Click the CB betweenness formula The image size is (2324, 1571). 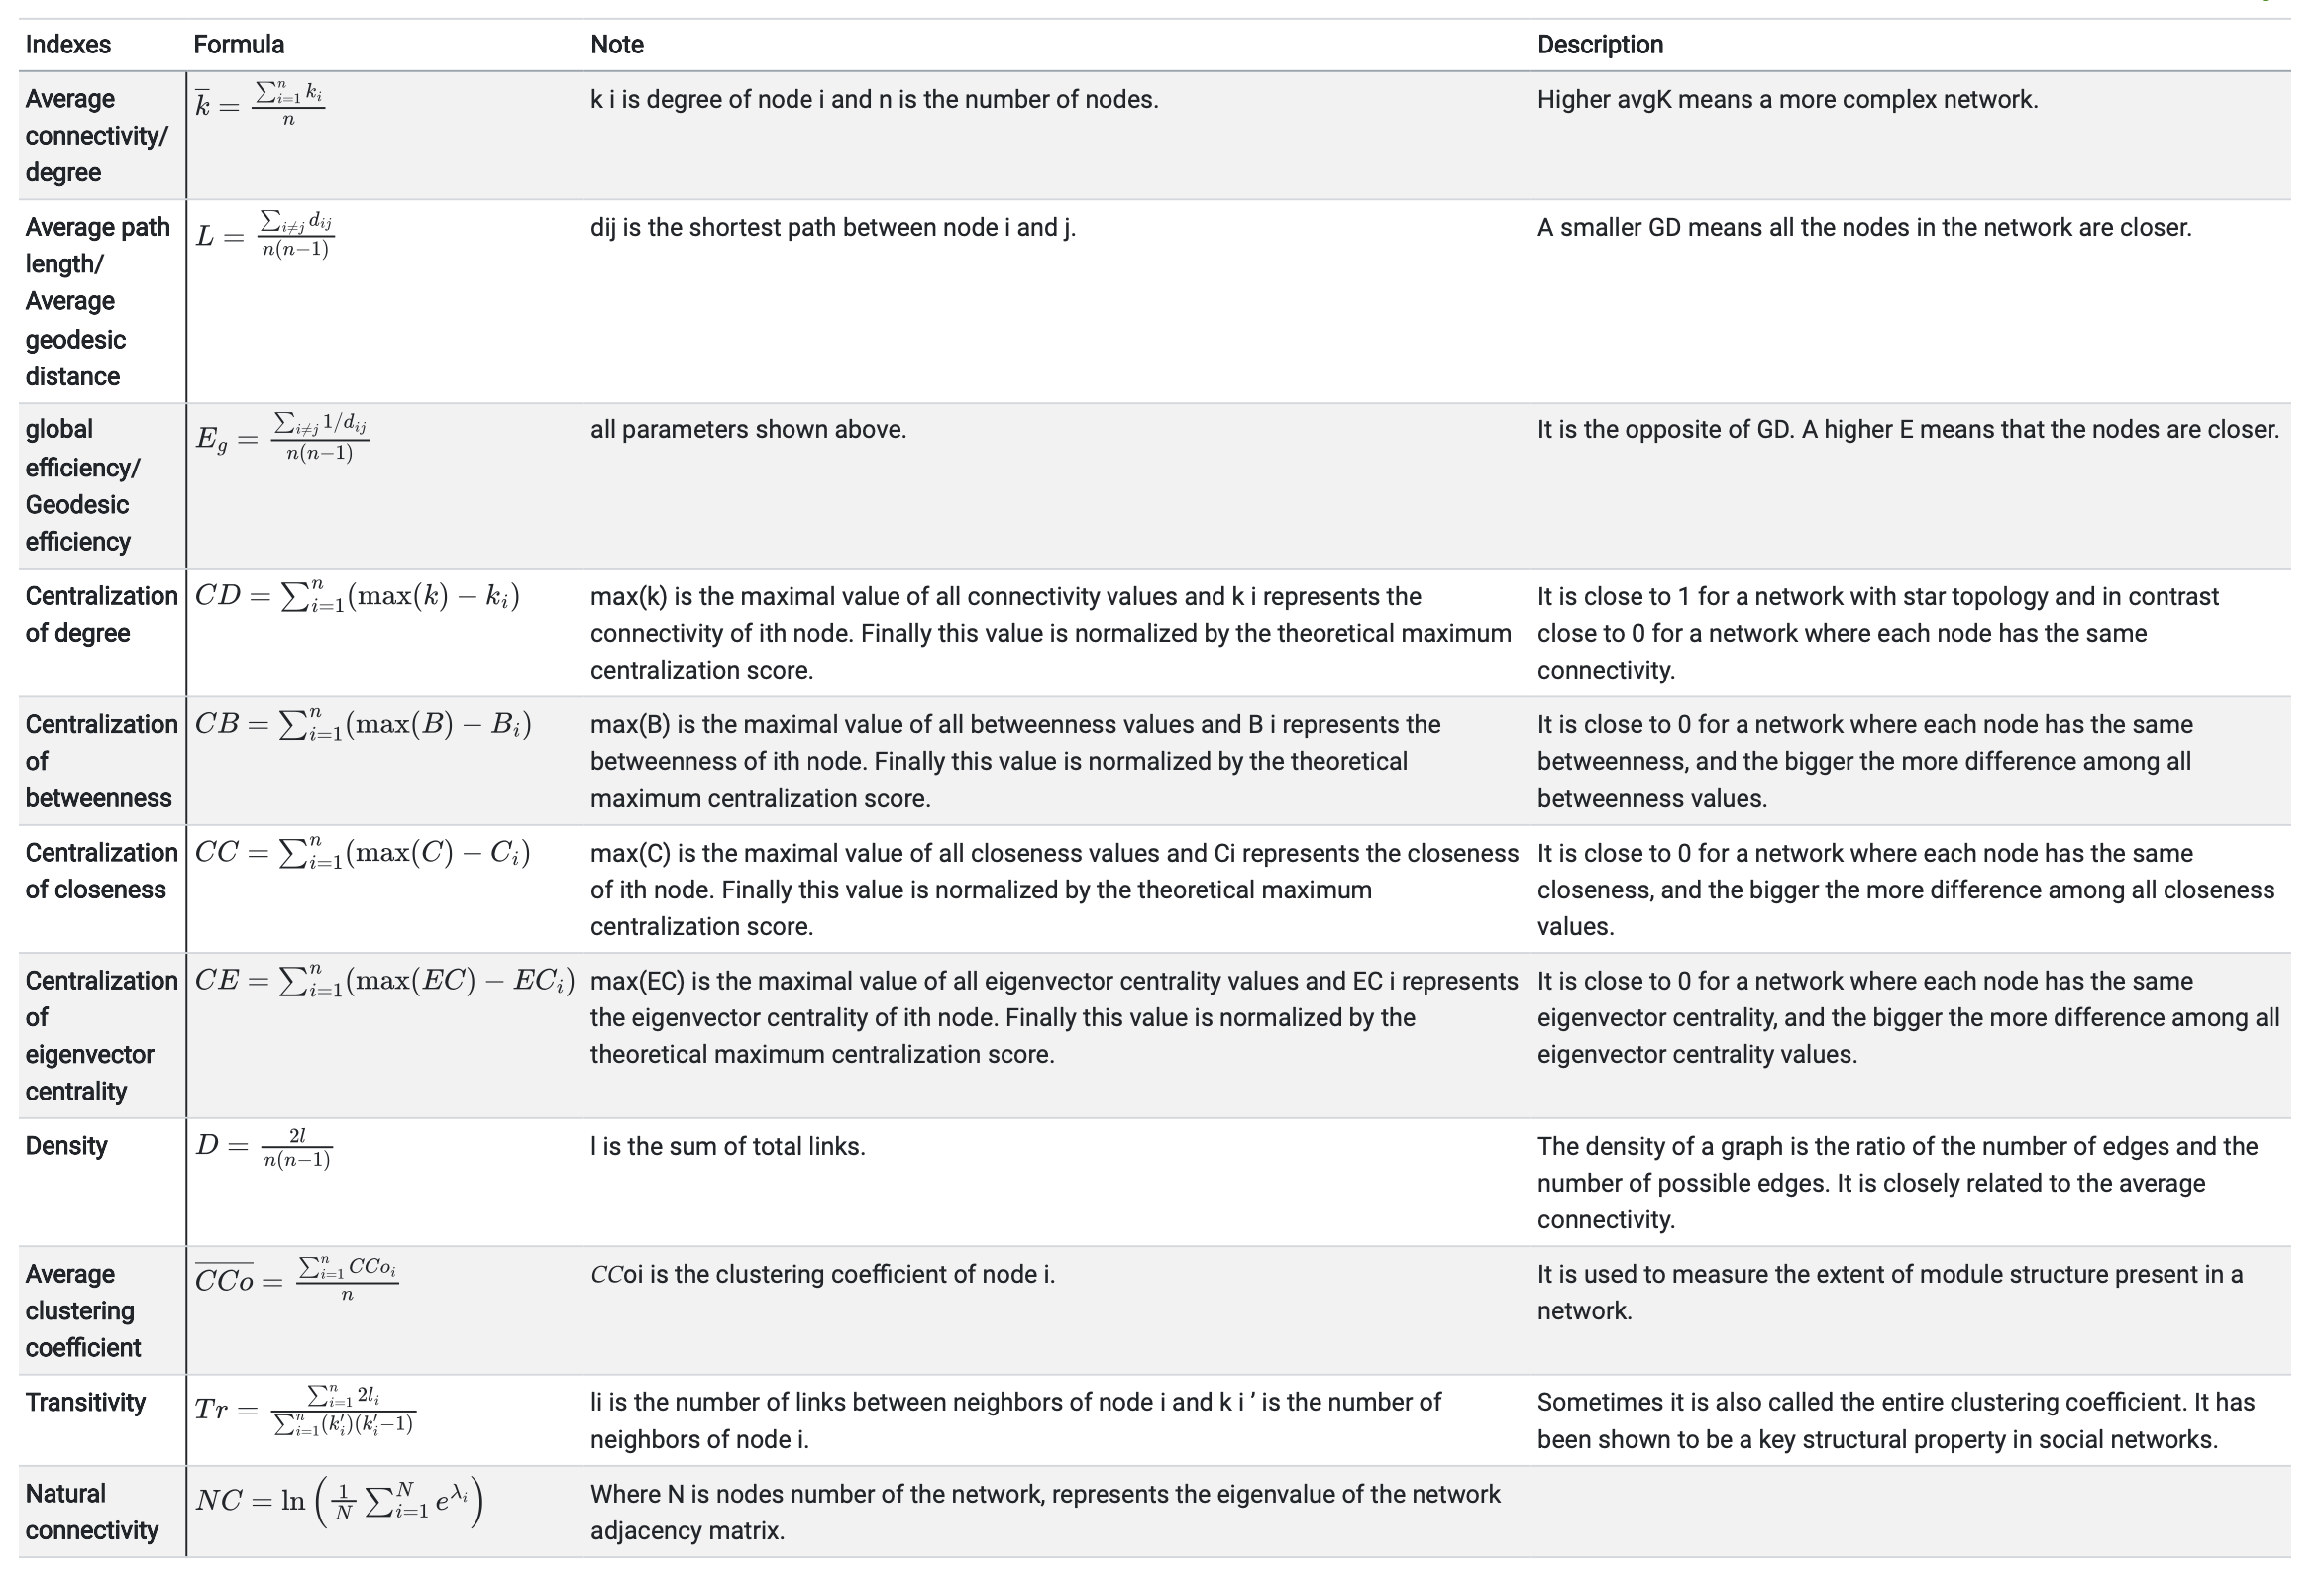click(363, 725)
